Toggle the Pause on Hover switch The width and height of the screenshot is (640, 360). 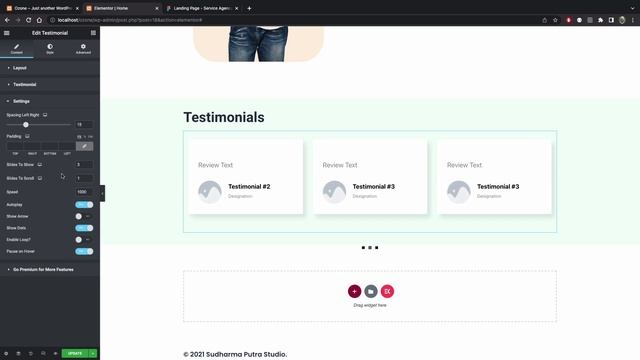pos(84,251)
